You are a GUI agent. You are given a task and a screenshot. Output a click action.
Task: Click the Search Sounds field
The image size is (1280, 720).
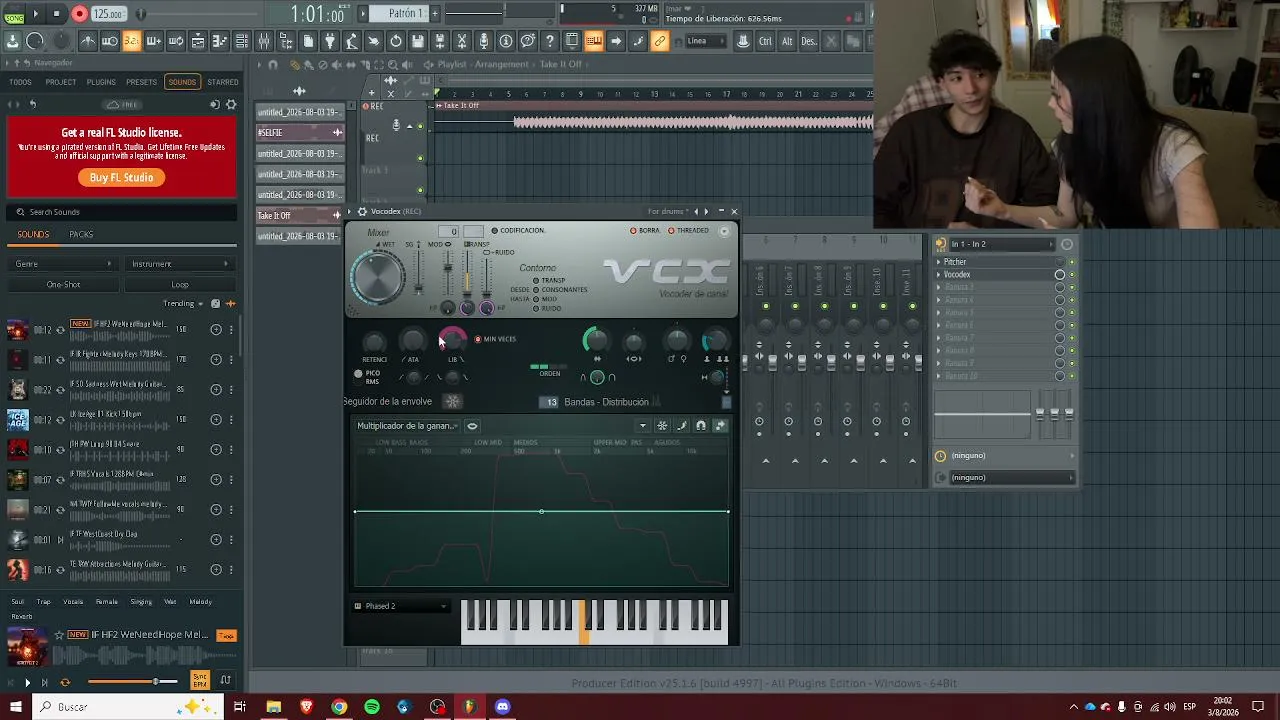pos(121,212)
